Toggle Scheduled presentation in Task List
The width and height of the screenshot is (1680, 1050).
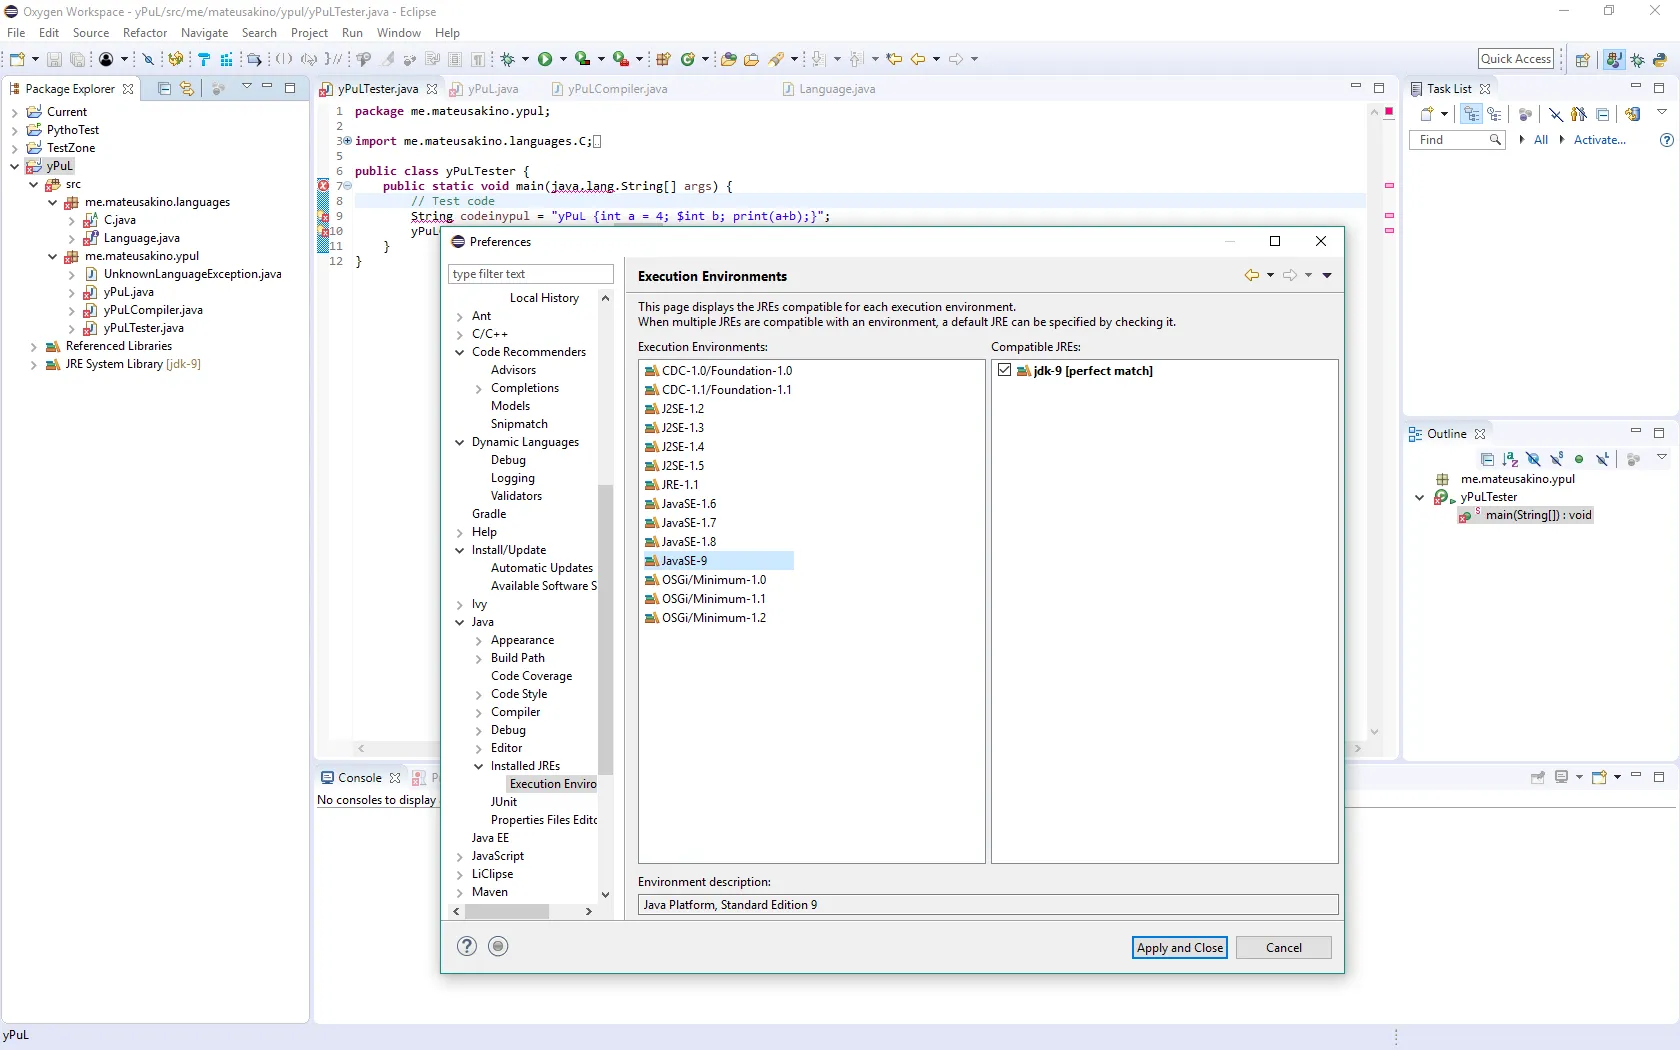(1494, 114)
